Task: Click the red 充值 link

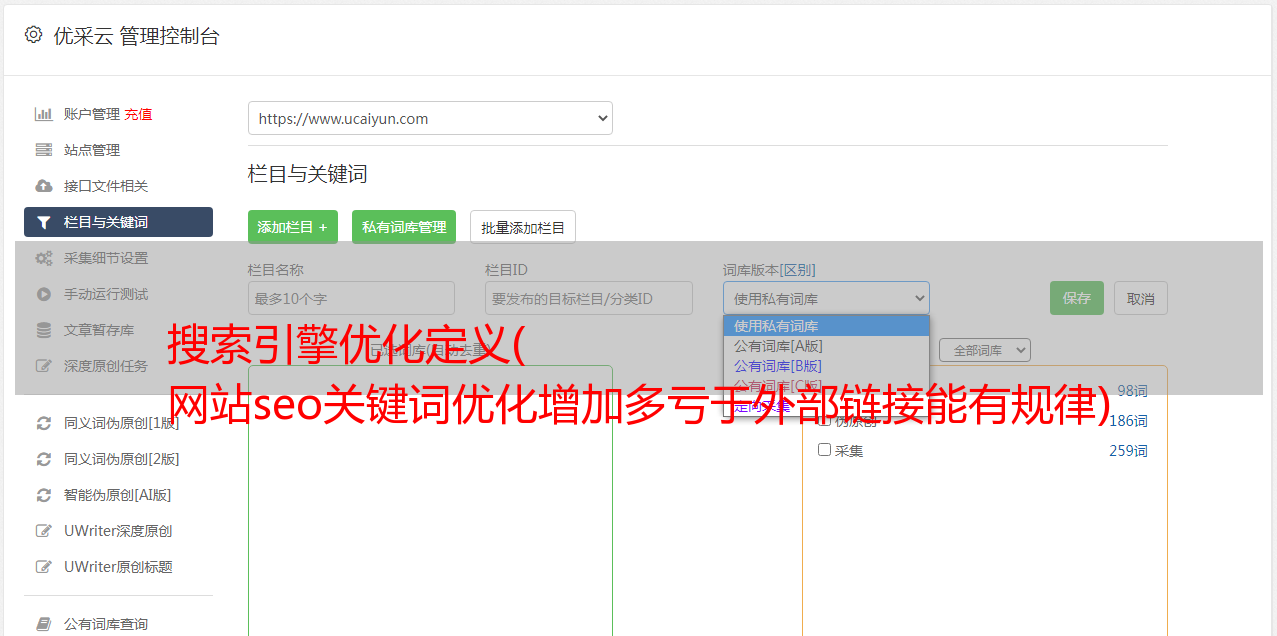Action: click(138, 114)
